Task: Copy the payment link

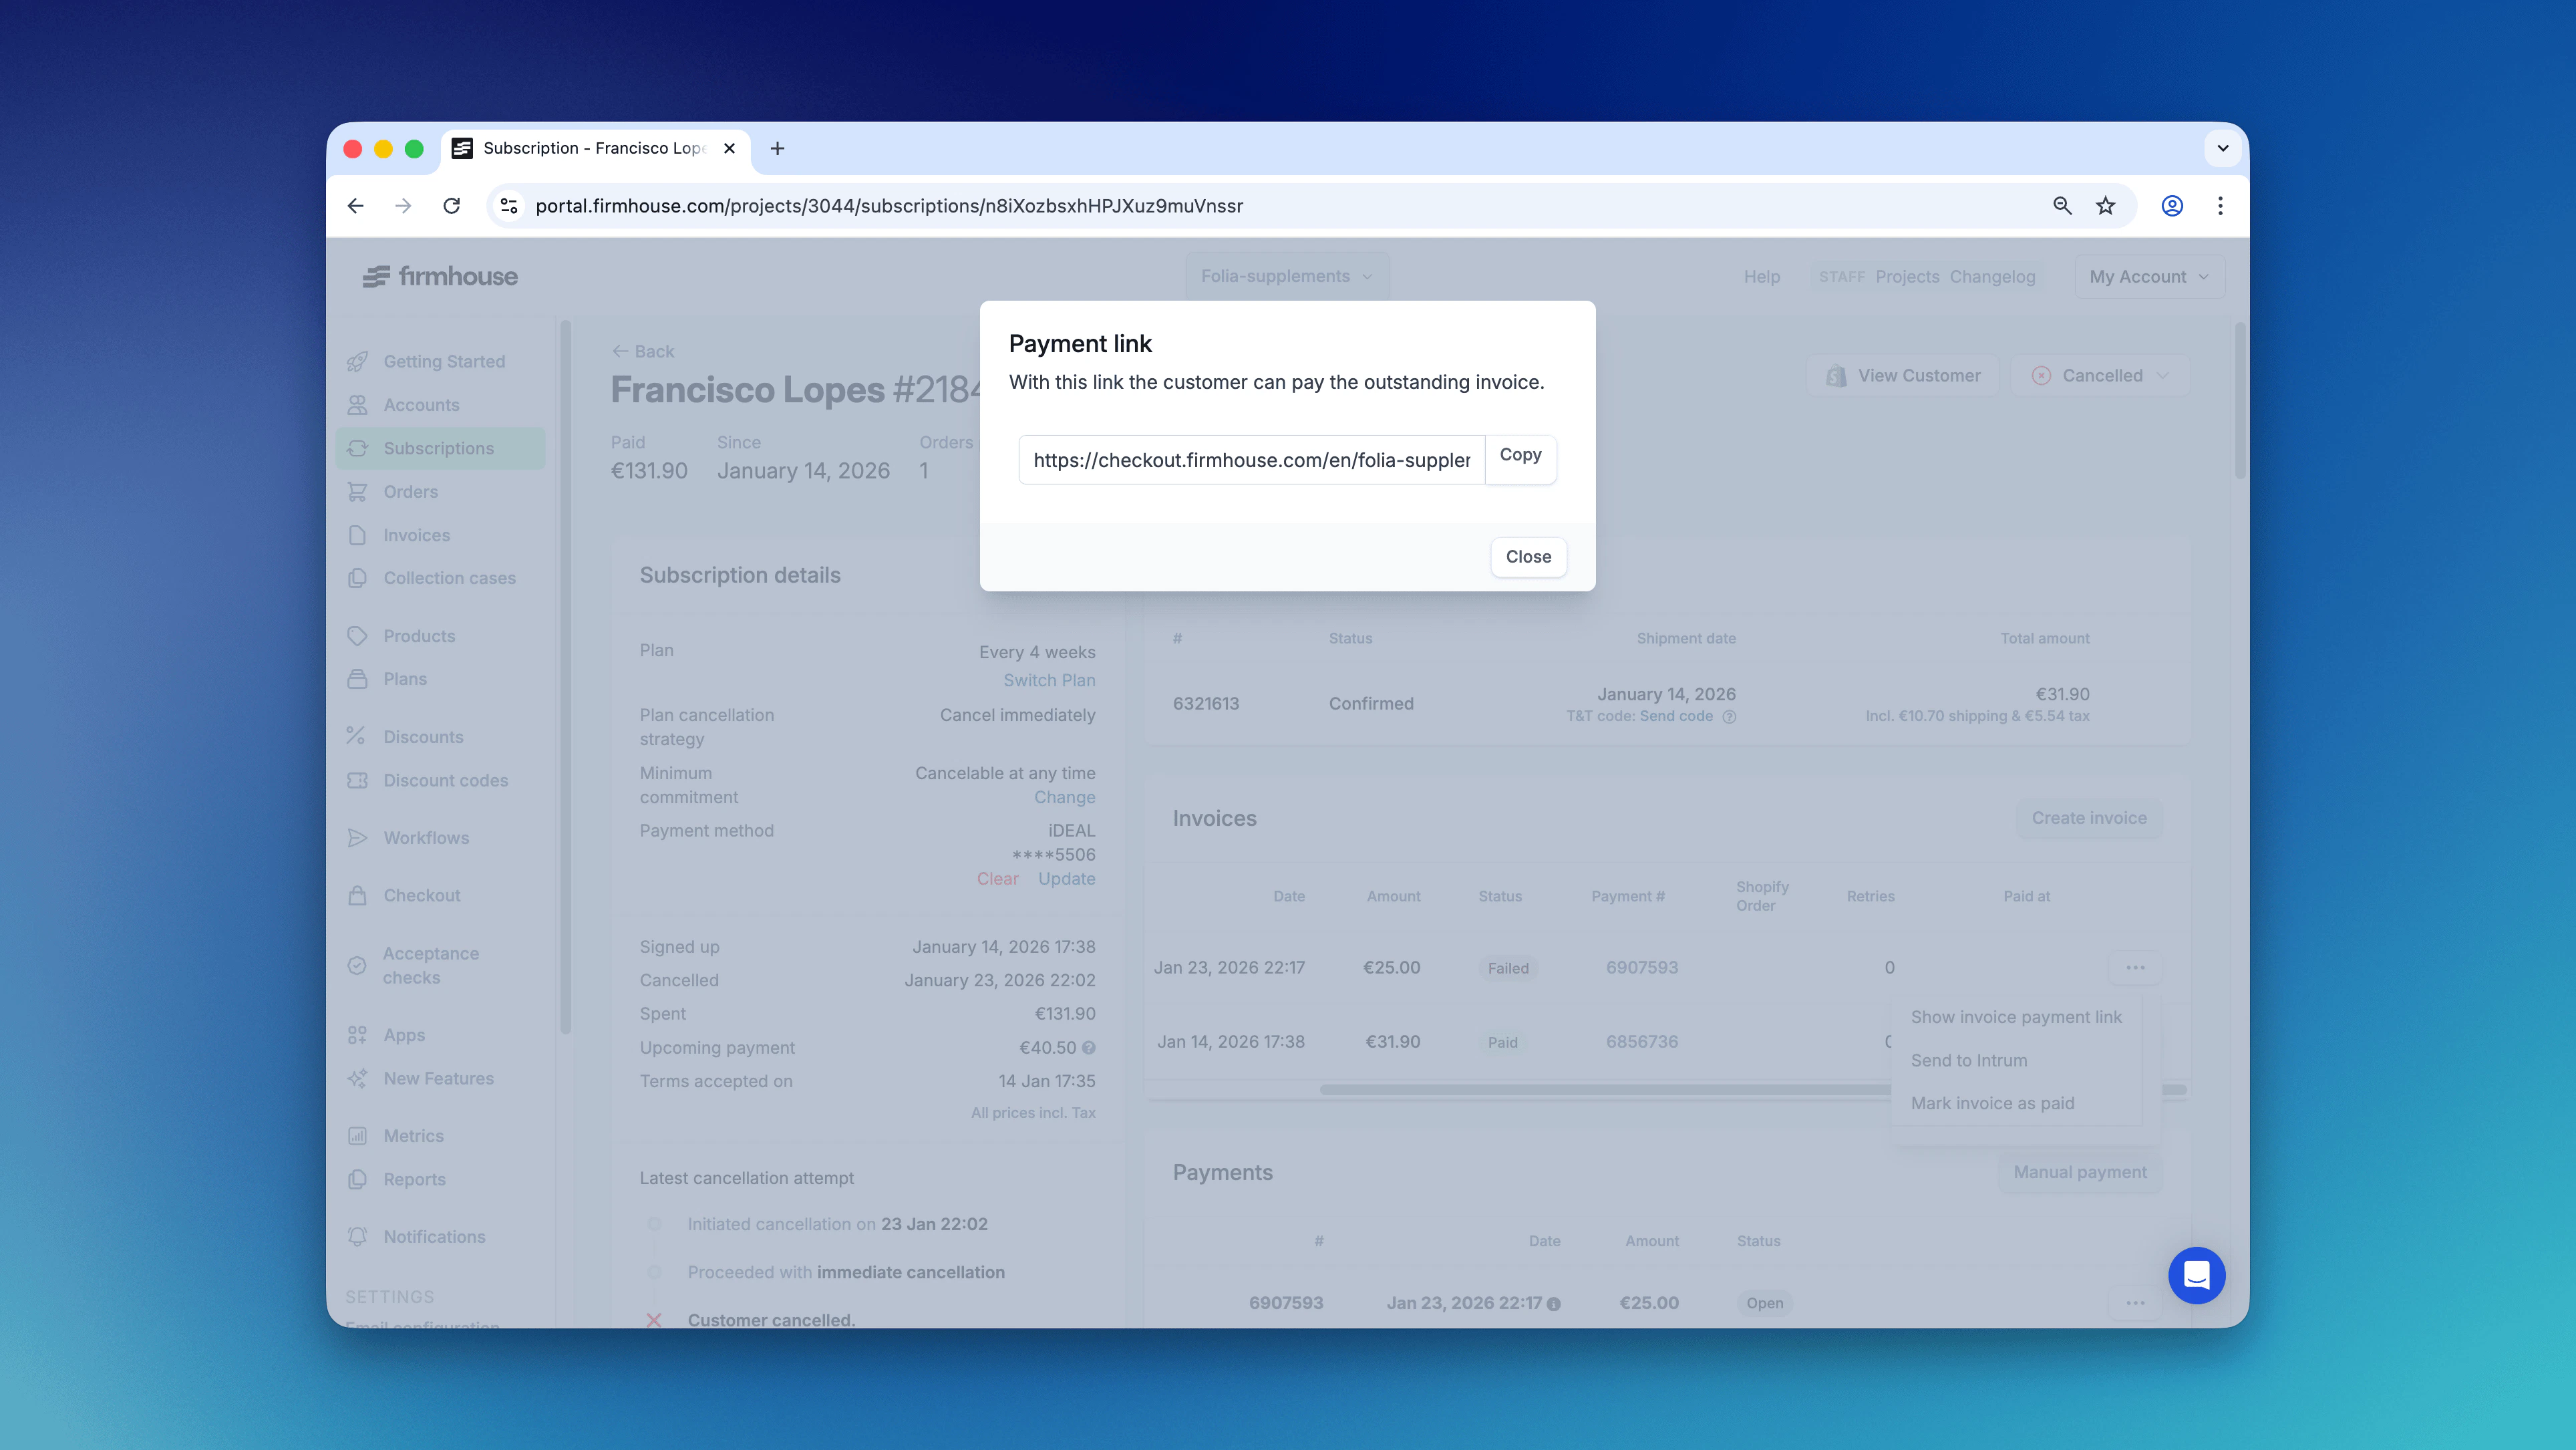Action: coord(1520,457)
